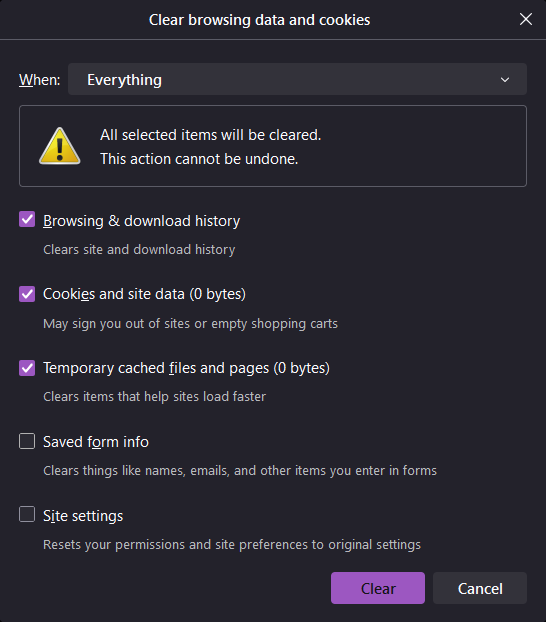The image size is (546, 622).
Task: Click the Saved form info label
Action: (x=96, y=442)
